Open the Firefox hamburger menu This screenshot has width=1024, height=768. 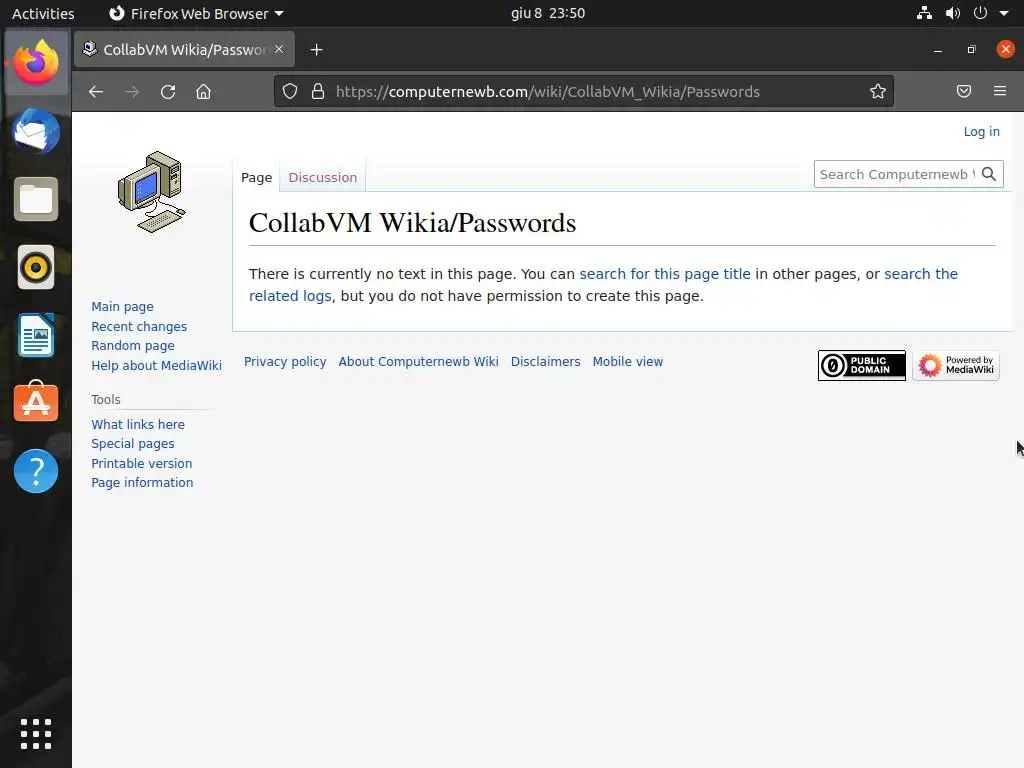point(1000,91)
